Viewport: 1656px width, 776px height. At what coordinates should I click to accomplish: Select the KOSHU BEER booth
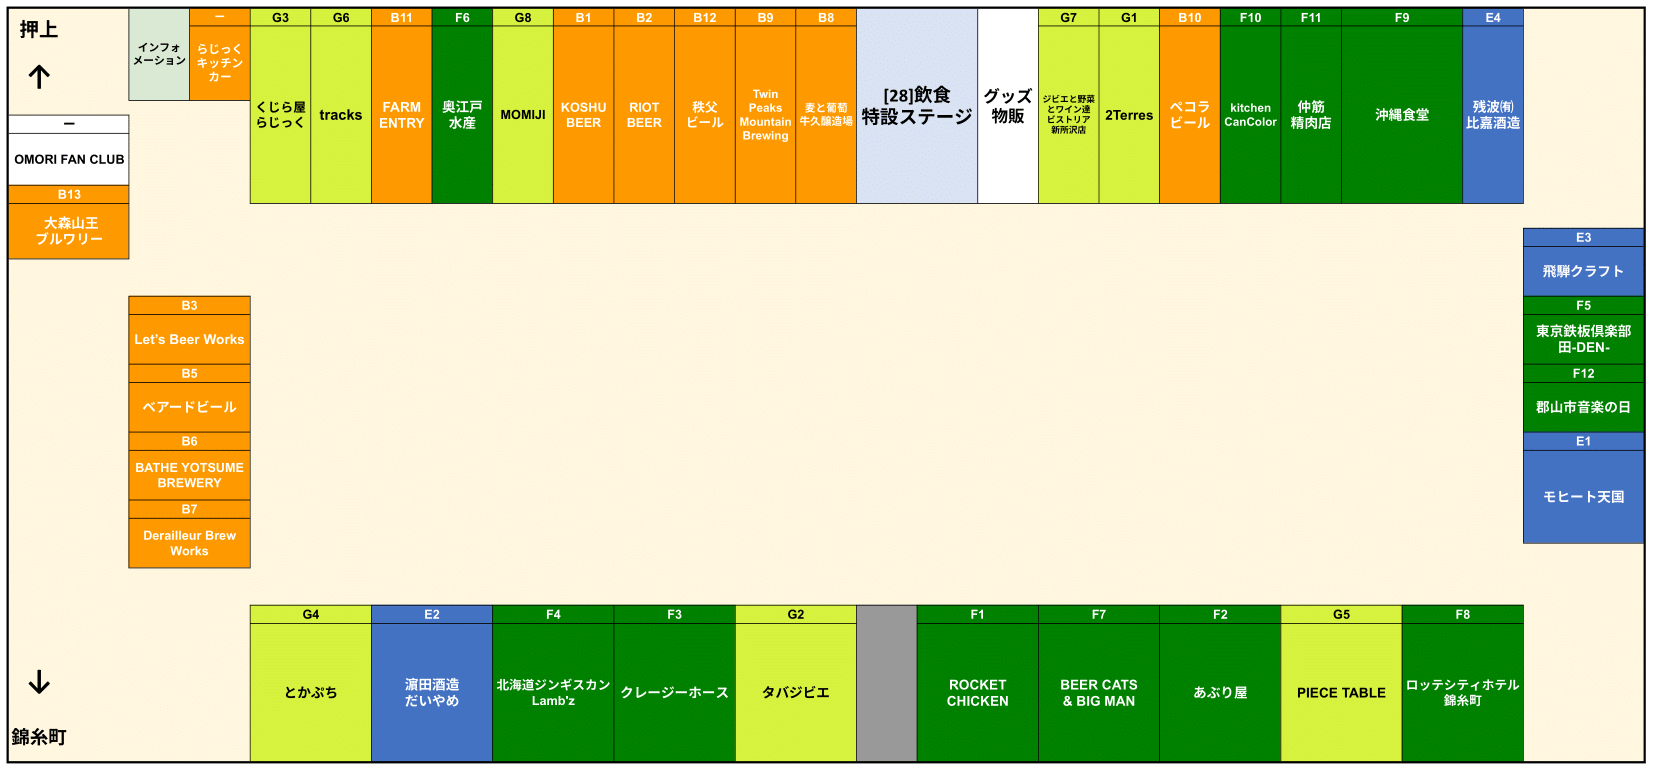pos(583,115)
